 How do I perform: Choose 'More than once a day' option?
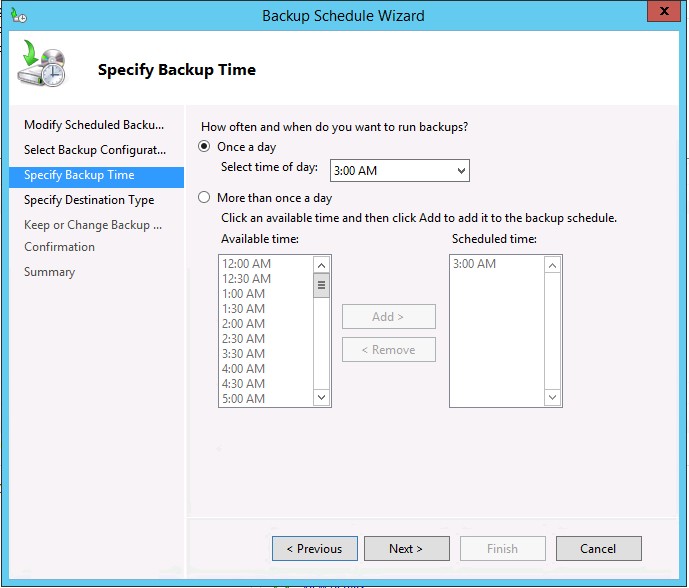tap(205, 198)
